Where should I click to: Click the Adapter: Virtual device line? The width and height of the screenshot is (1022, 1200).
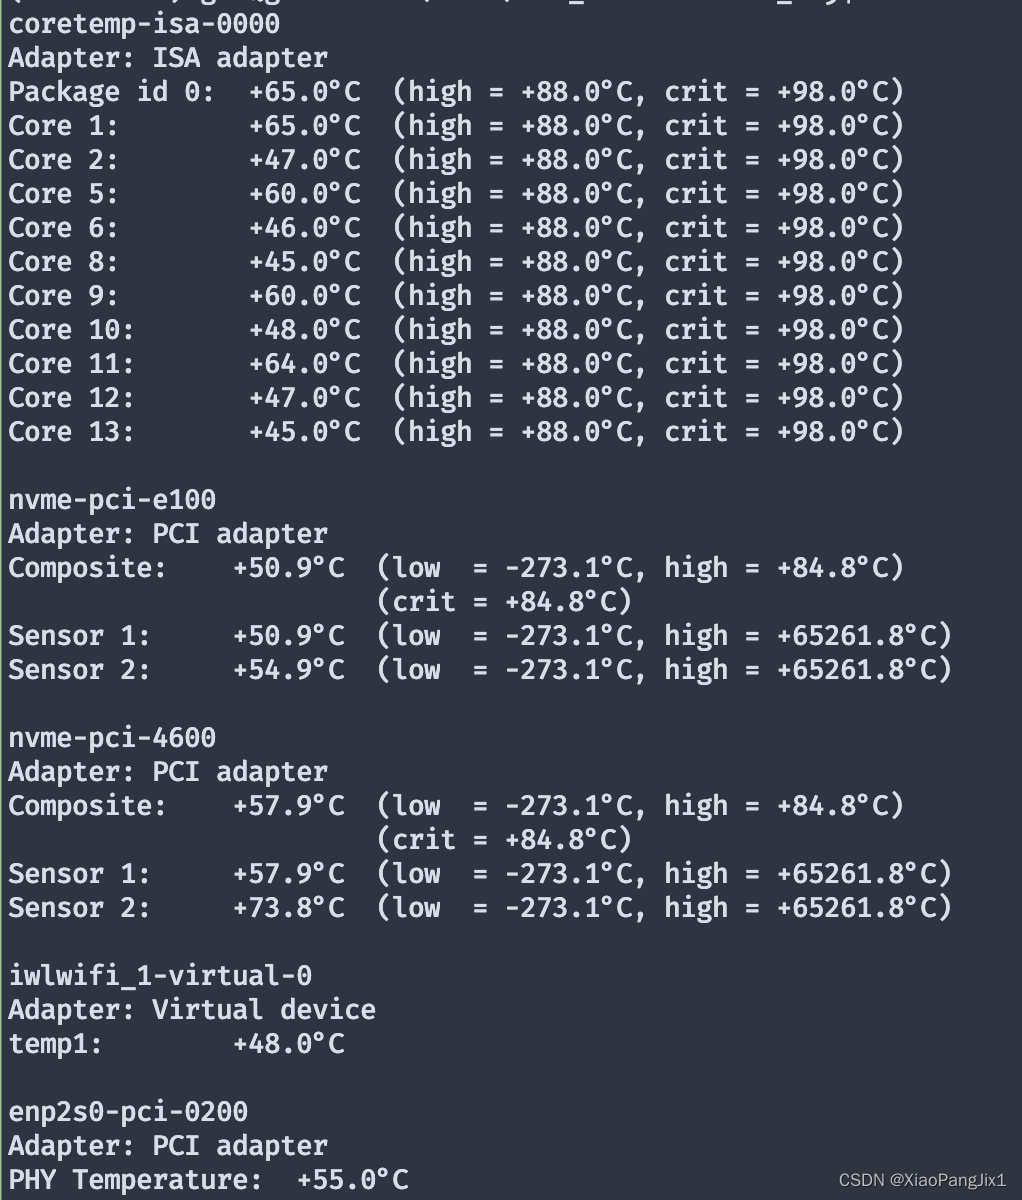click(x=192, y=1010)
